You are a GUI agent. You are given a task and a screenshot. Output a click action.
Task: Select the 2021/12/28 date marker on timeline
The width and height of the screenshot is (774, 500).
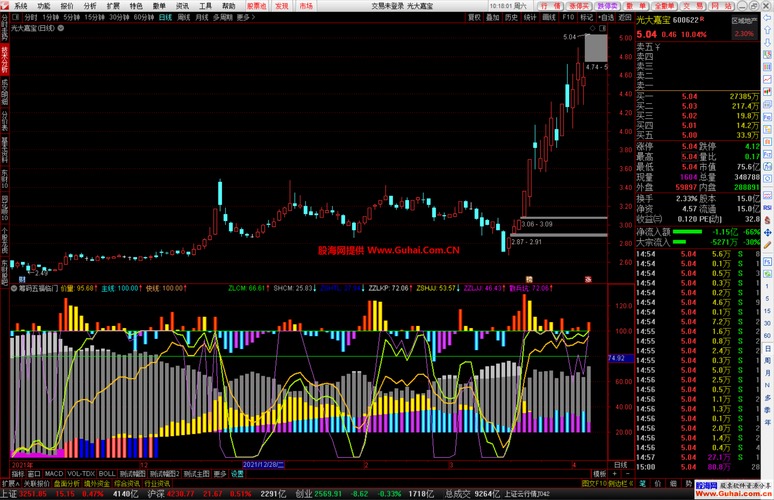coord(263,465)
